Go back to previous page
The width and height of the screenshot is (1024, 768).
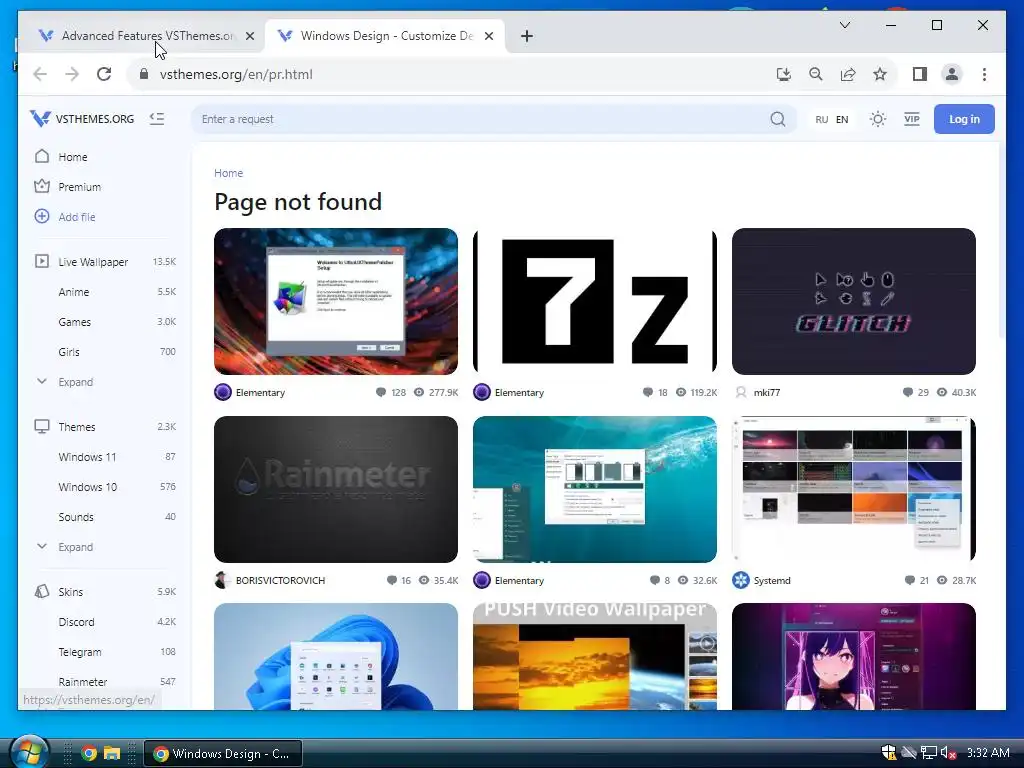tap(40, 74)
